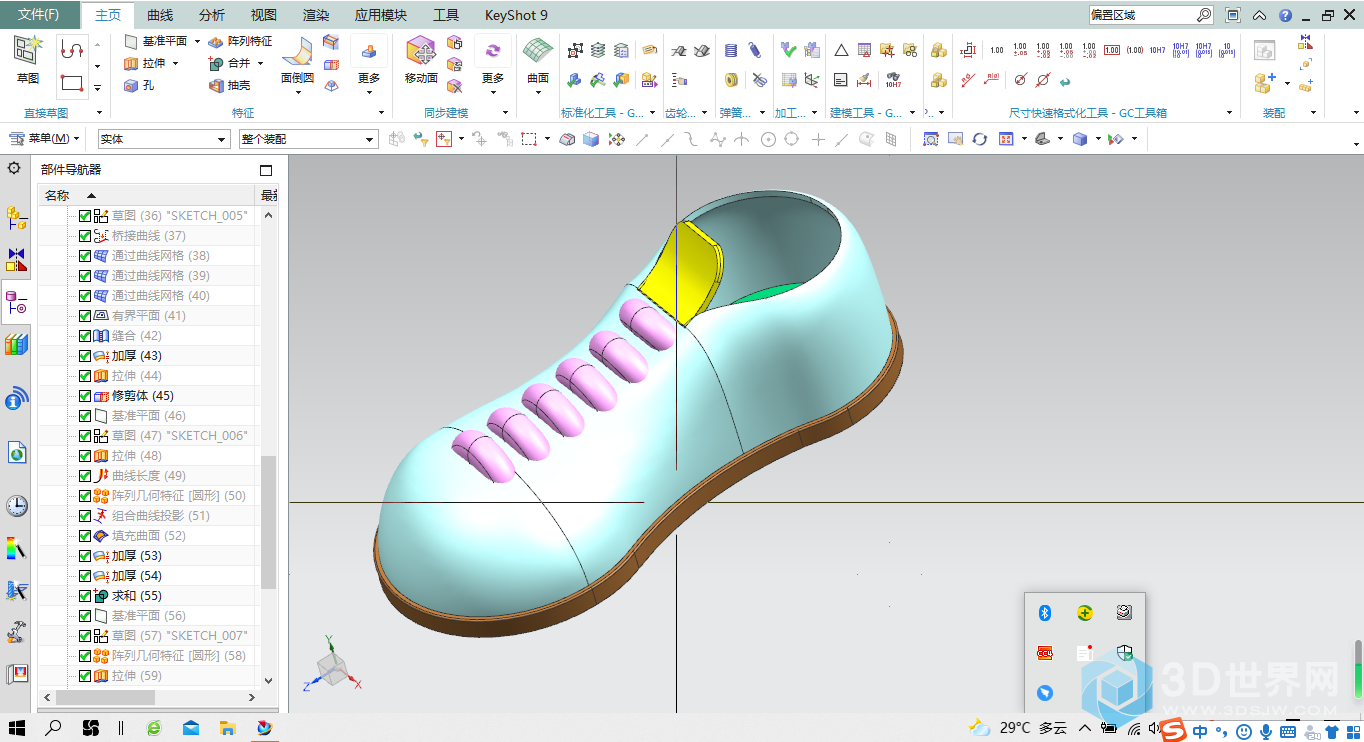Click the 名称 column header to sort

click(x=147, y=195)
